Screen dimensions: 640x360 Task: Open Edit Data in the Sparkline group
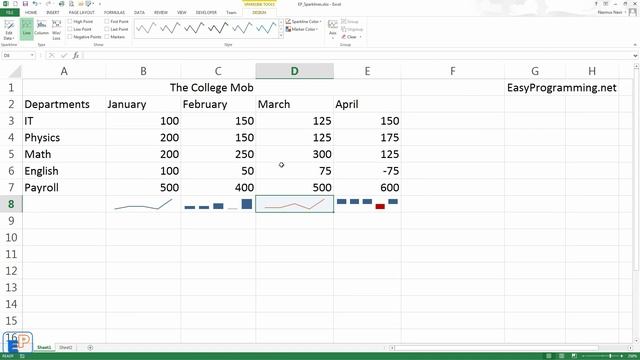[x=9, y=29]
